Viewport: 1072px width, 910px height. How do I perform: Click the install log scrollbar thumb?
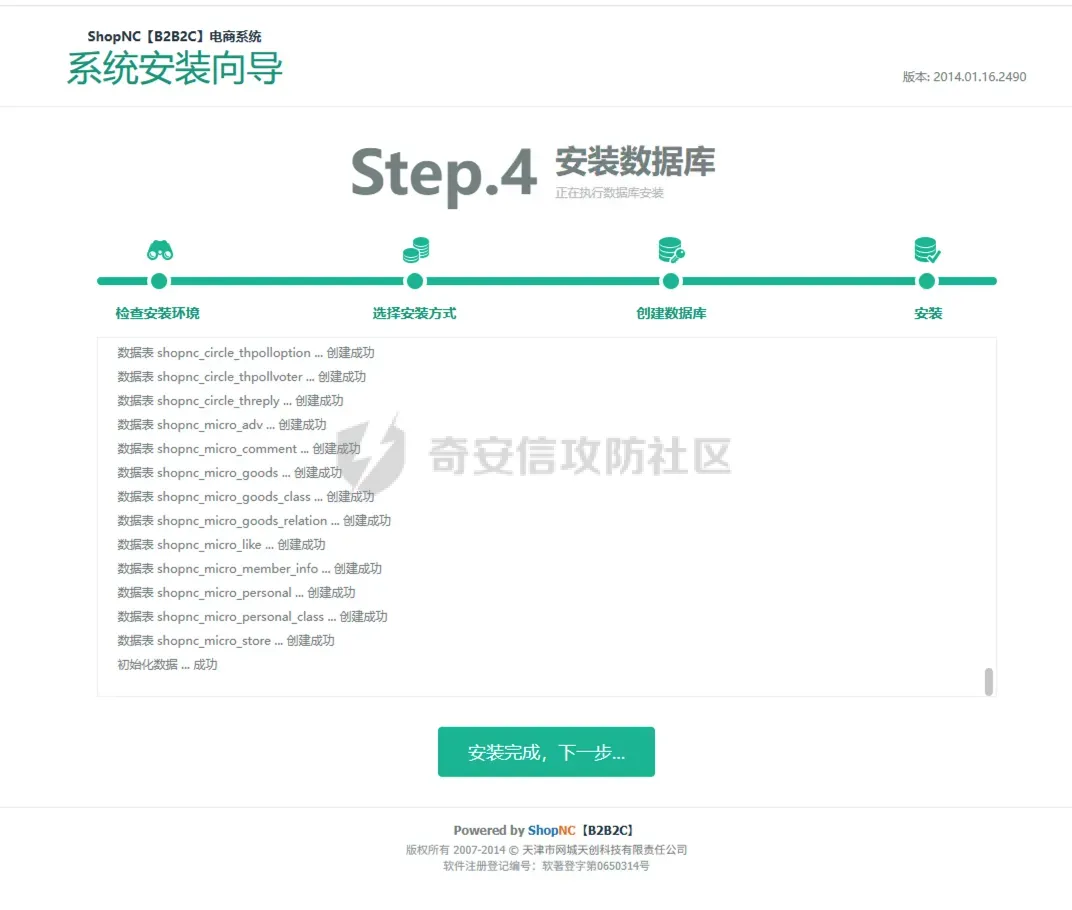pyautogui.click(x=989, y=682)
